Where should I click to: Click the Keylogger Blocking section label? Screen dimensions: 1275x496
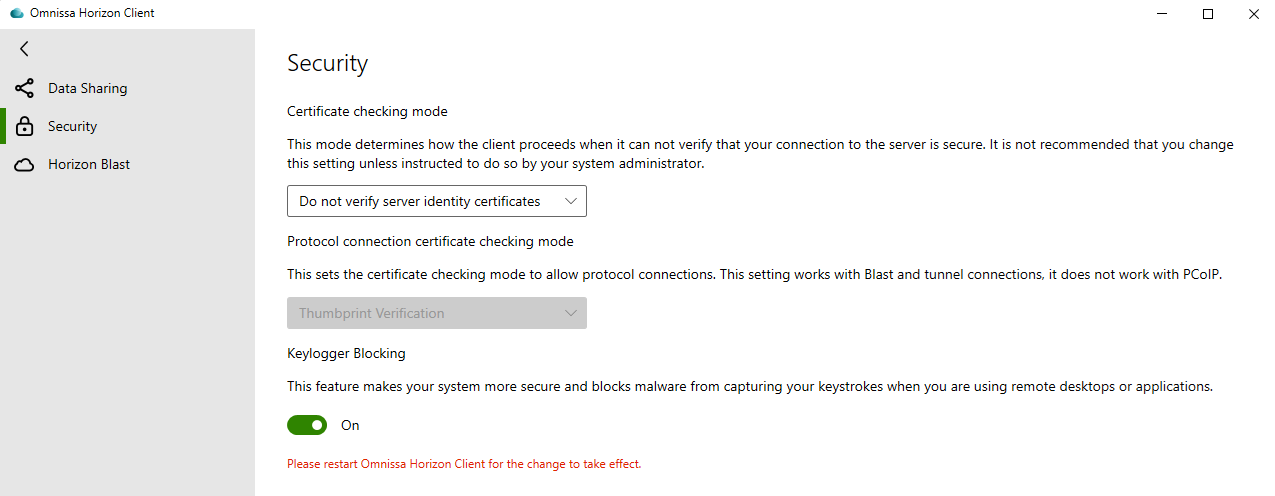click(x=346, y=353)
